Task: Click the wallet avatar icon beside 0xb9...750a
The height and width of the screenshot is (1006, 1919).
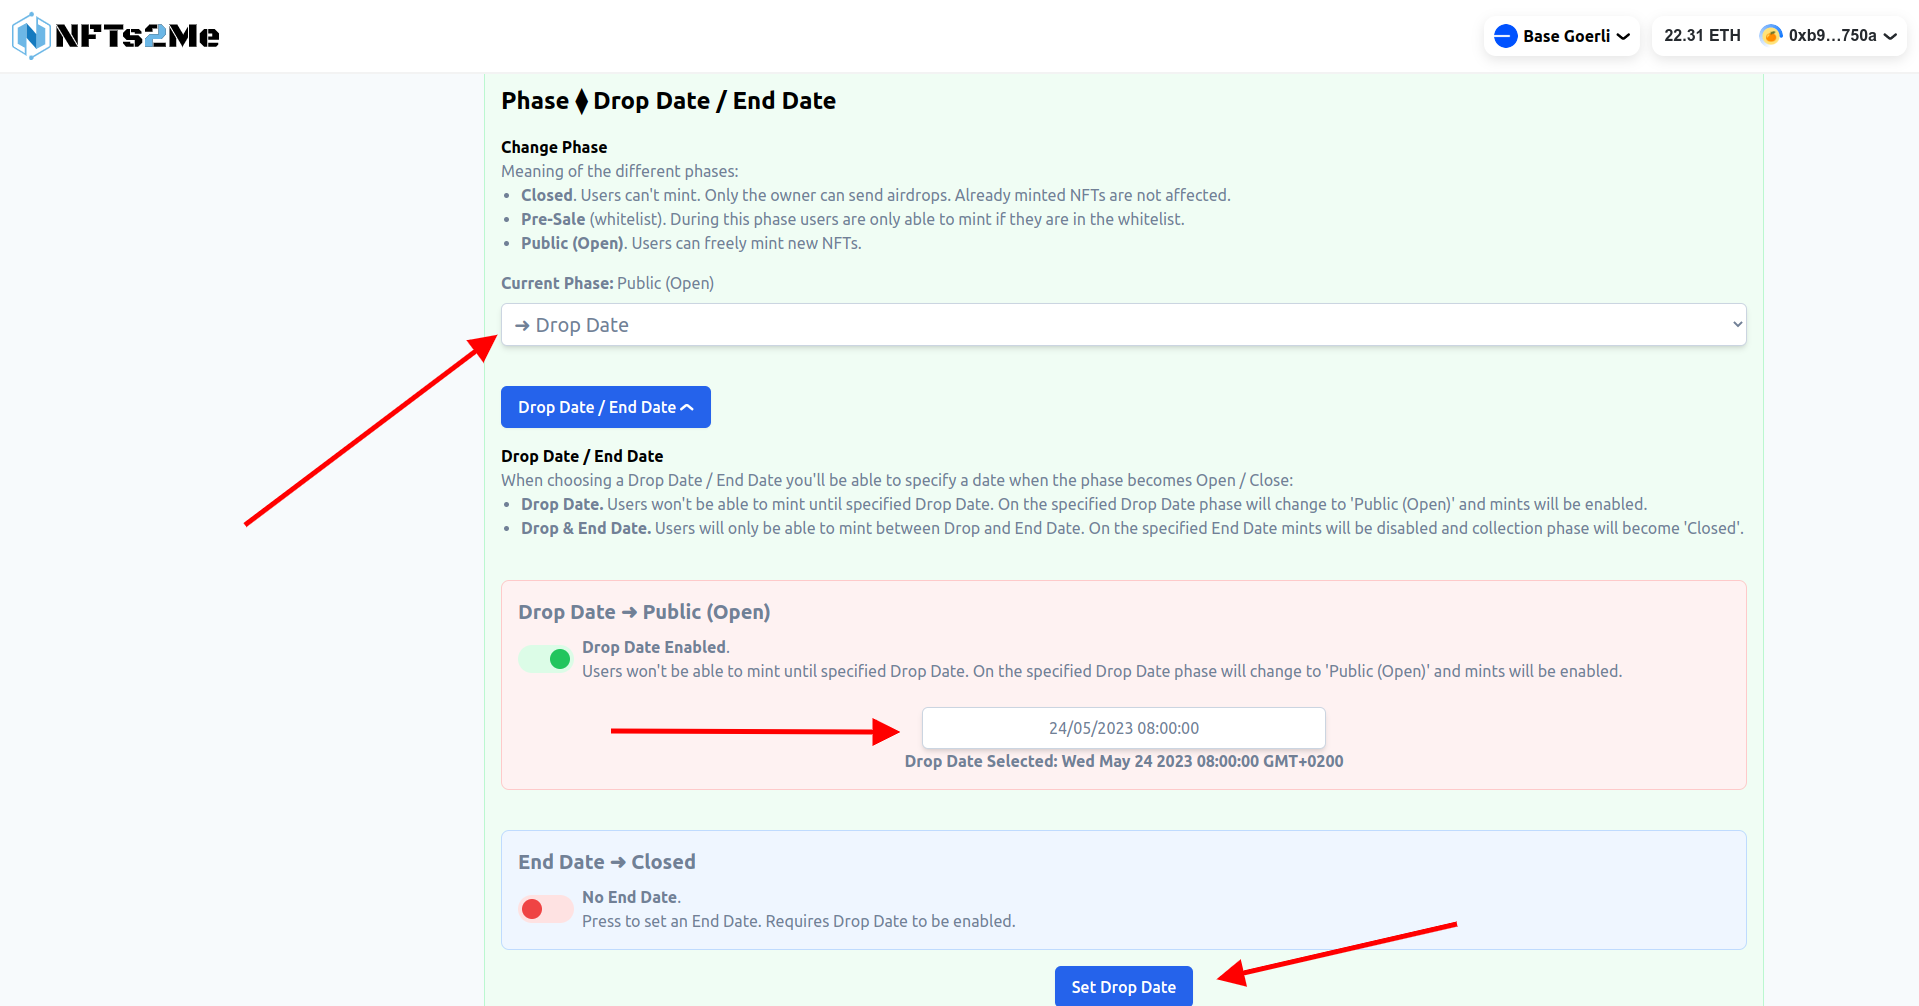Action: tap(1771, 35)
